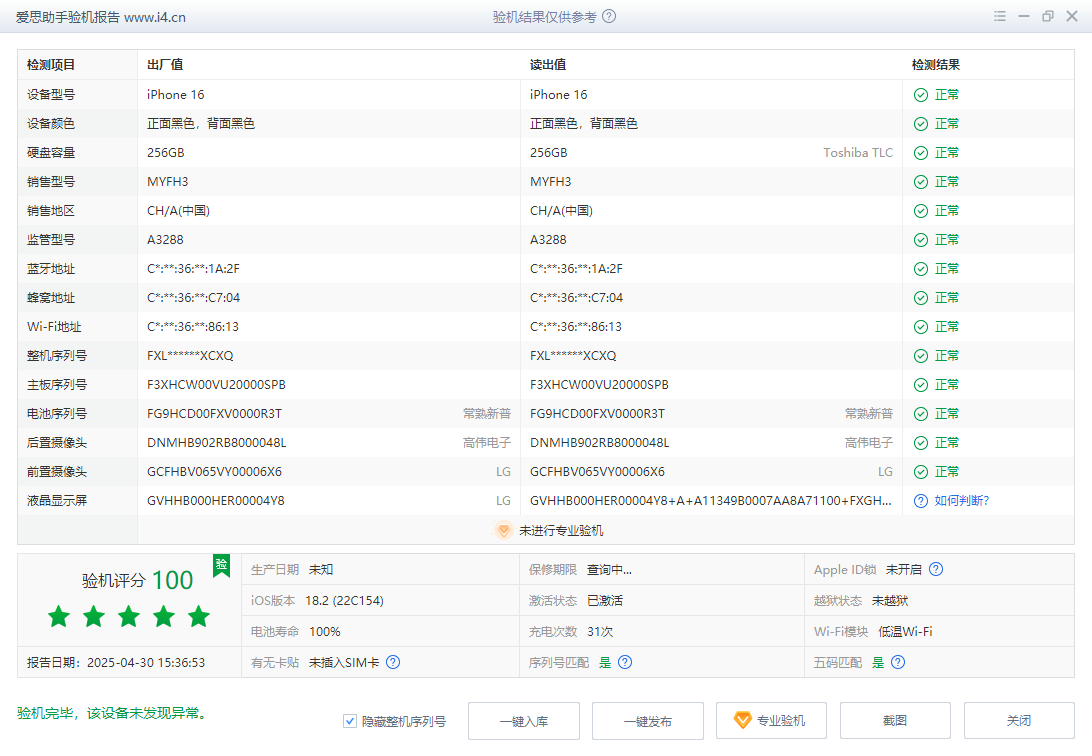Click the 生产日期 未知 value
This screenshot has width=1092, height=756.
(321, 569)
